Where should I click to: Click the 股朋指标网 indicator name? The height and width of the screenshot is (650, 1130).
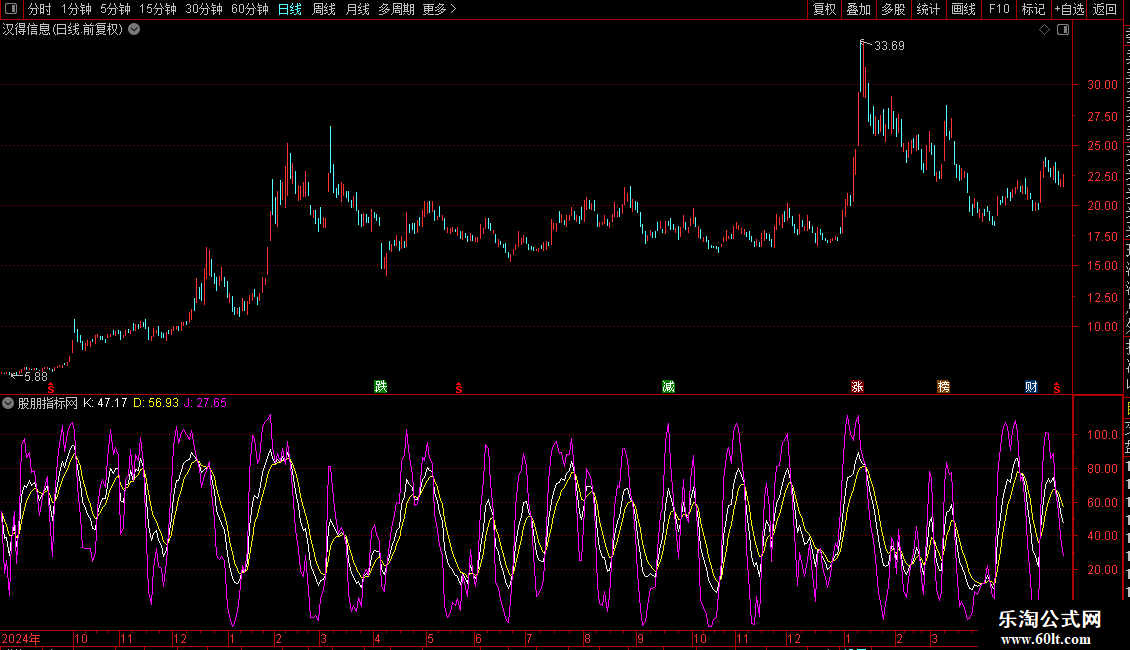48,403
